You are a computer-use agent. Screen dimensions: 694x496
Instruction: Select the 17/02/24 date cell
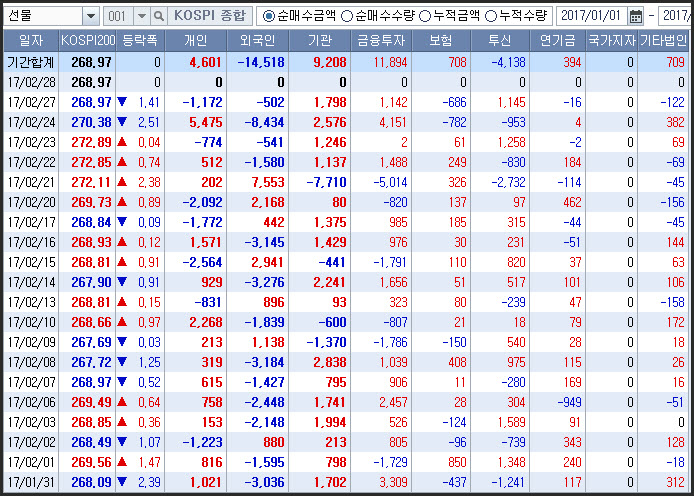(31, 122)
